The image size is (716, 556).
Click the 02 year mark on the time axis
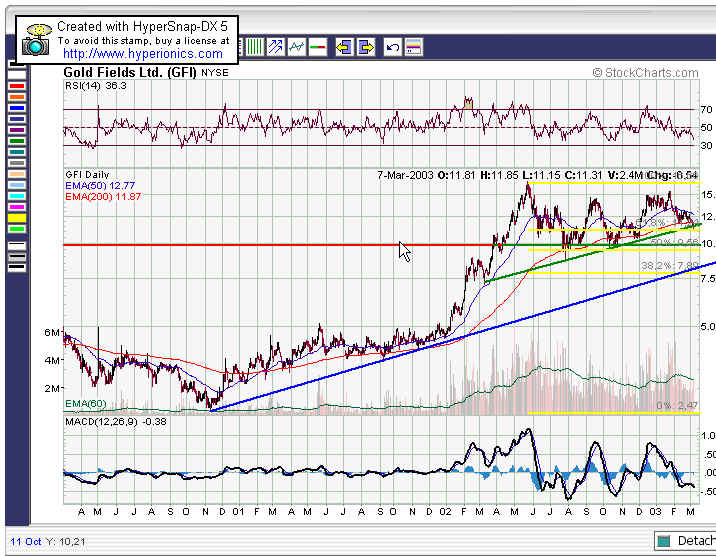click(445, 512)
